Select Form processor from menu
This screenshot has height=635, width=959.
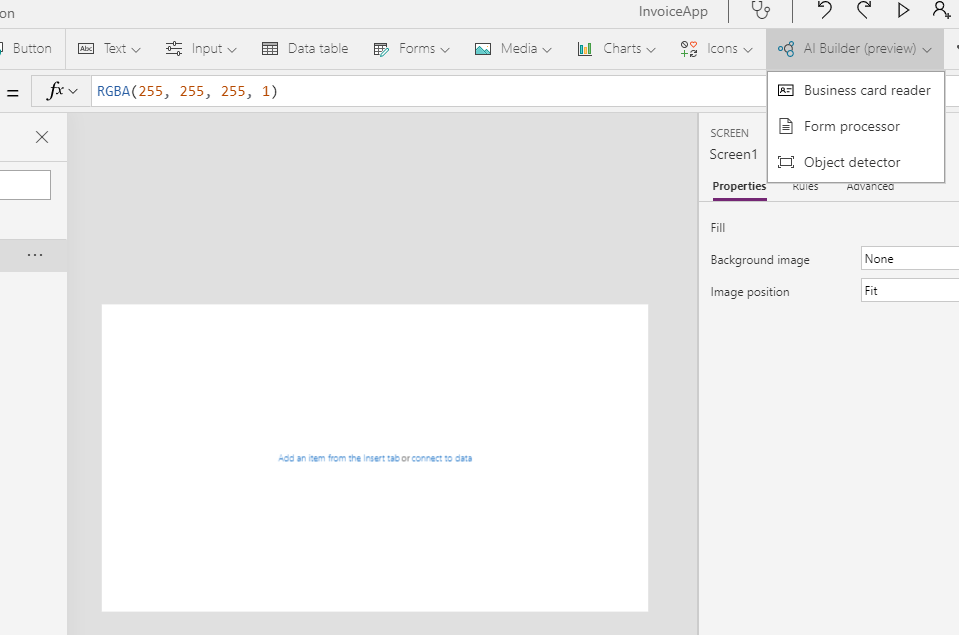tap(856, 127)
